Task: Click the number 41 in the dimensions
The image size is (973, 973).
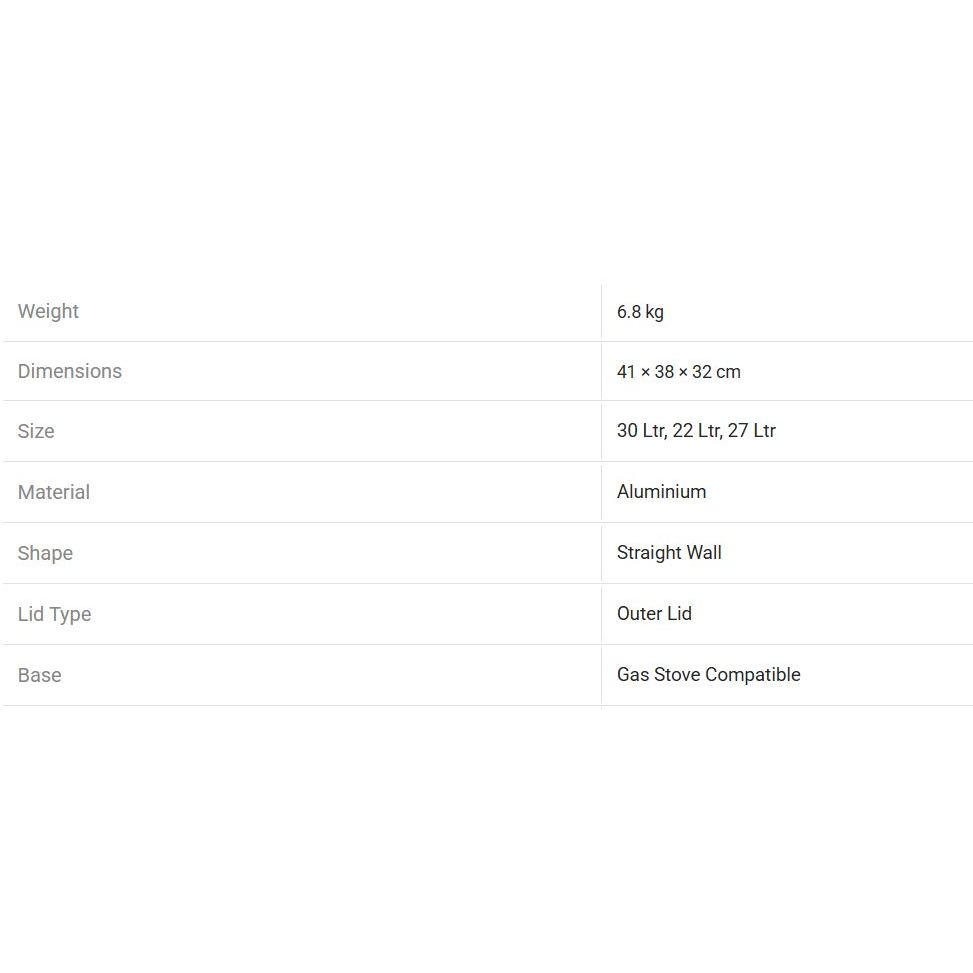Action: pyautogui.click(x=626, y=372)
